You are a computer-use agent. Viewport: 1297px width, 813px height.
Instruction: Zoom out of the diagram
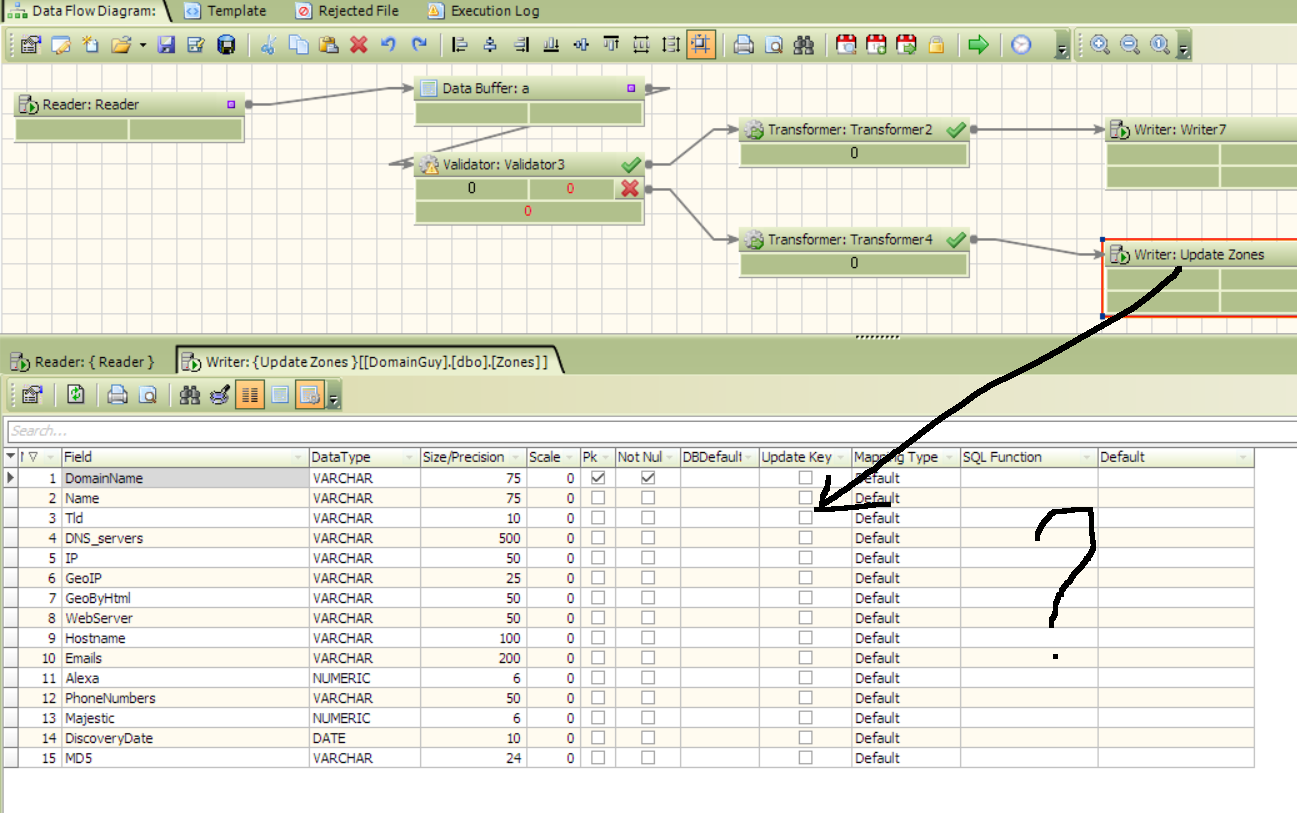1130,45
